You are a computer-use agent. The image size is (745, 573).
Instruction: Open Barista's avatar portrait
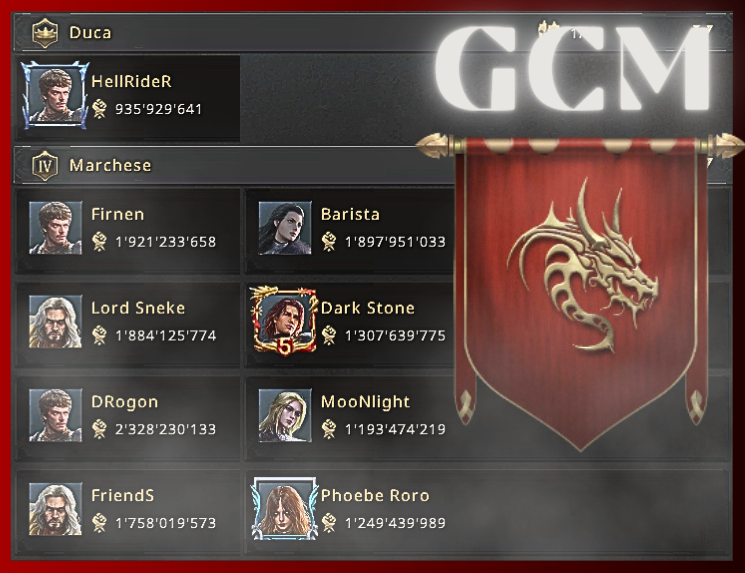pos(285,228)
